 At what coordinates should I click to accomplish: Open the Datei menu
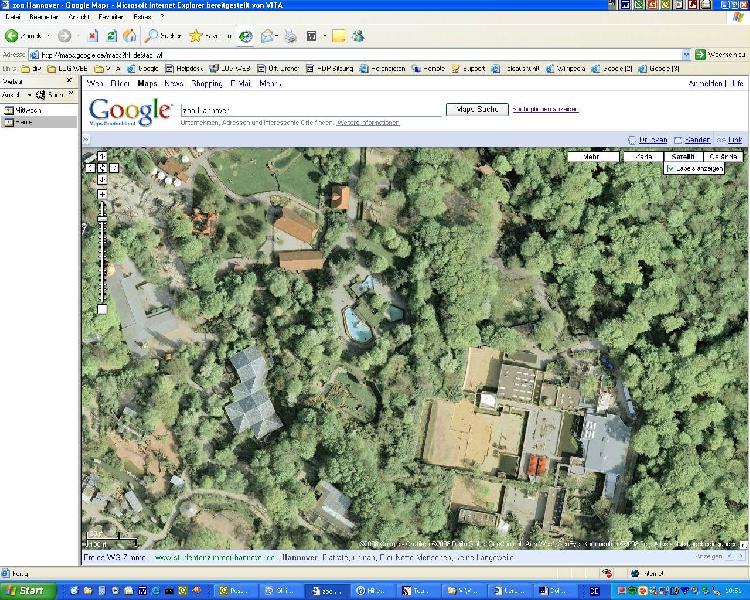(x=13, y=17)
